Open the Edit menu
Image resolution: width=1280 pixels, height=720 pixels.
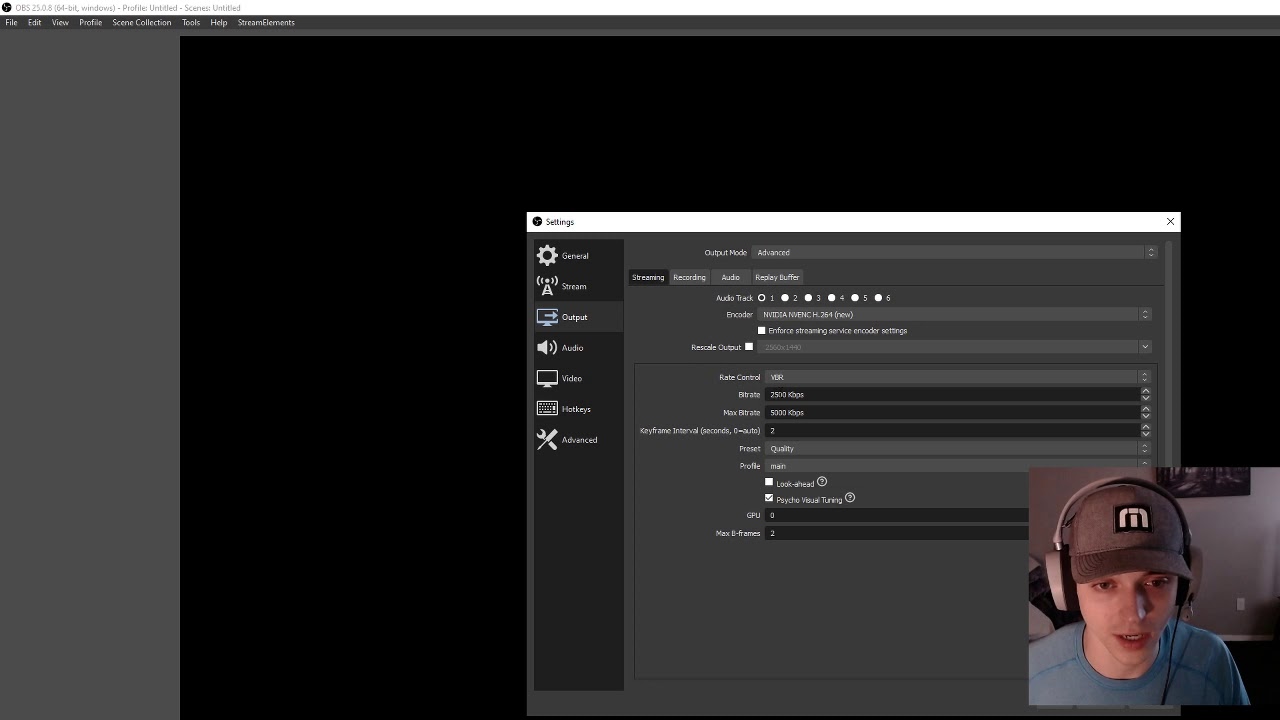point(35,22)
